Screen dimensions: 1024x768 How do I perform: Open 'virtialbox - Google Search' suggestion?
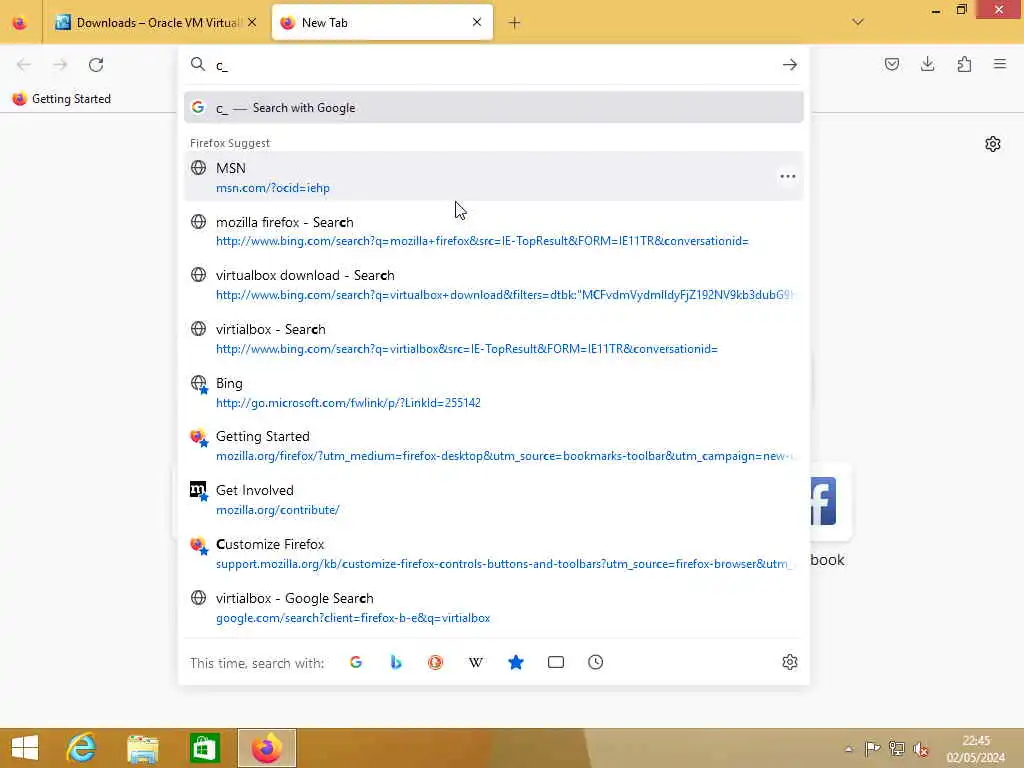click(x=493, y=608)
